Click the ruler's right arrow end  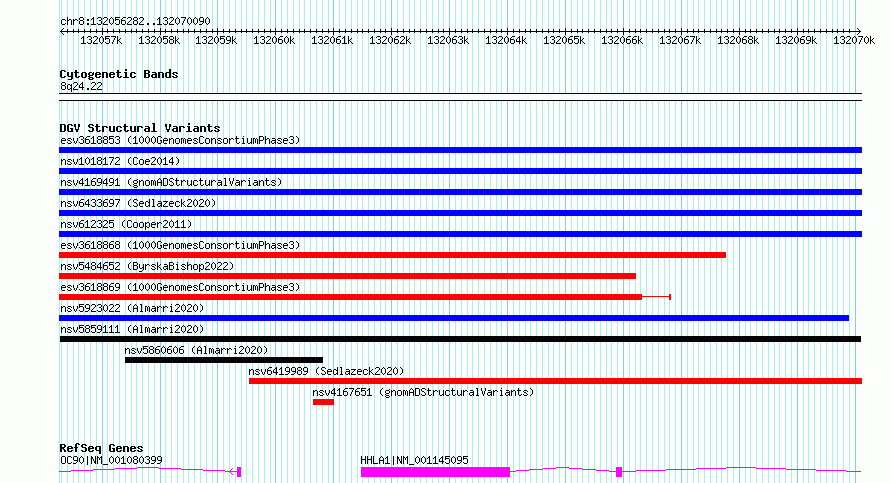point(859,31)
